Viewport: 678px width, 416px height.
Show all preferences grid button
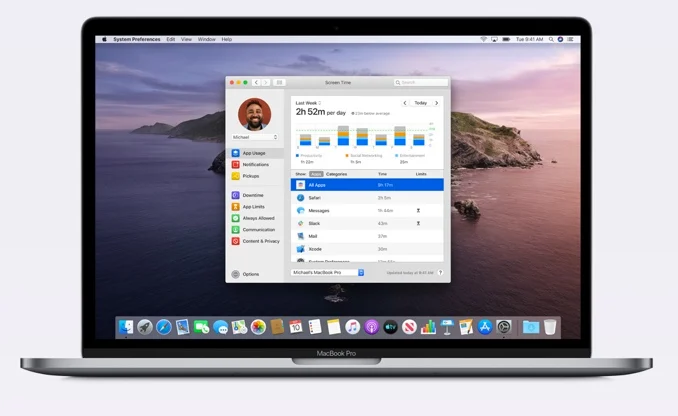[279, 82]
